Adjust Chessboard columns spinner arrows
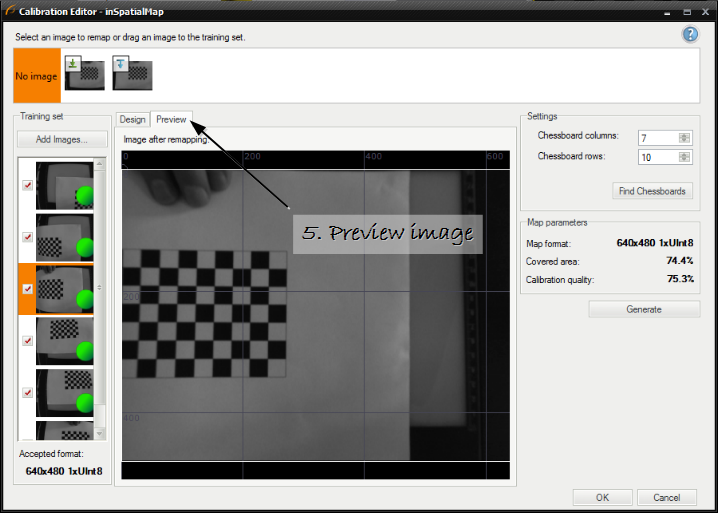Viewport: 718px width, 513px height. pyautogui.click(x=684, y=138)
